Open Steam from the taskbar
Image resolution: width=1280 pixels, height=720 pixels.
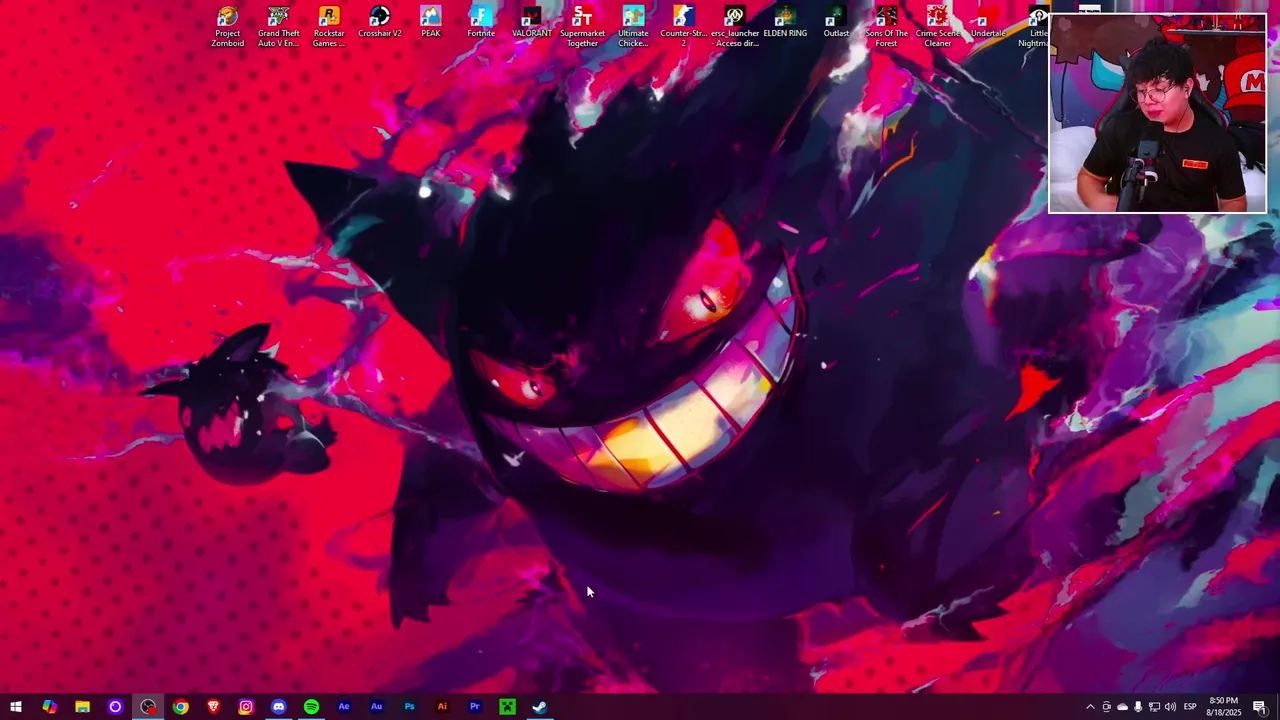(x=540, y=707)
